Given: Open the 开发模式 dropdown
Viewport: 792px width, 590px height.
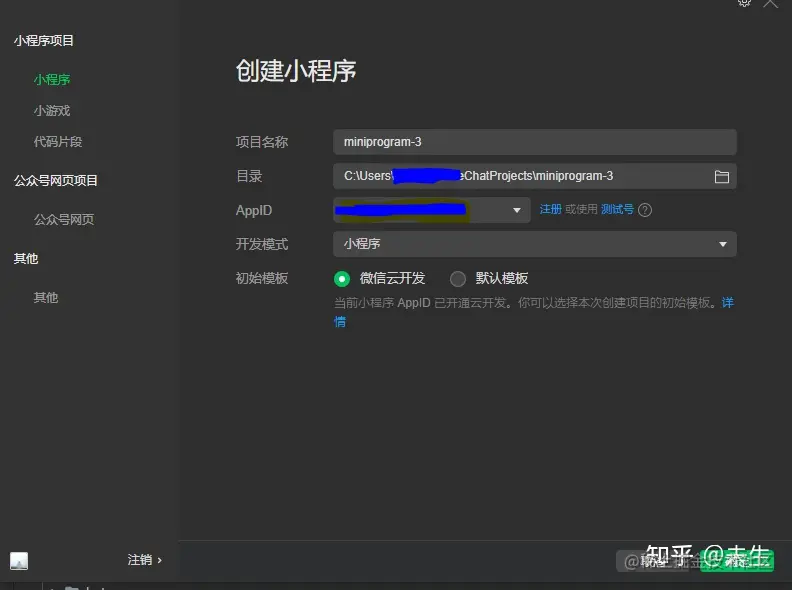Looking at the screenshot, I should [x=534, y=244].
